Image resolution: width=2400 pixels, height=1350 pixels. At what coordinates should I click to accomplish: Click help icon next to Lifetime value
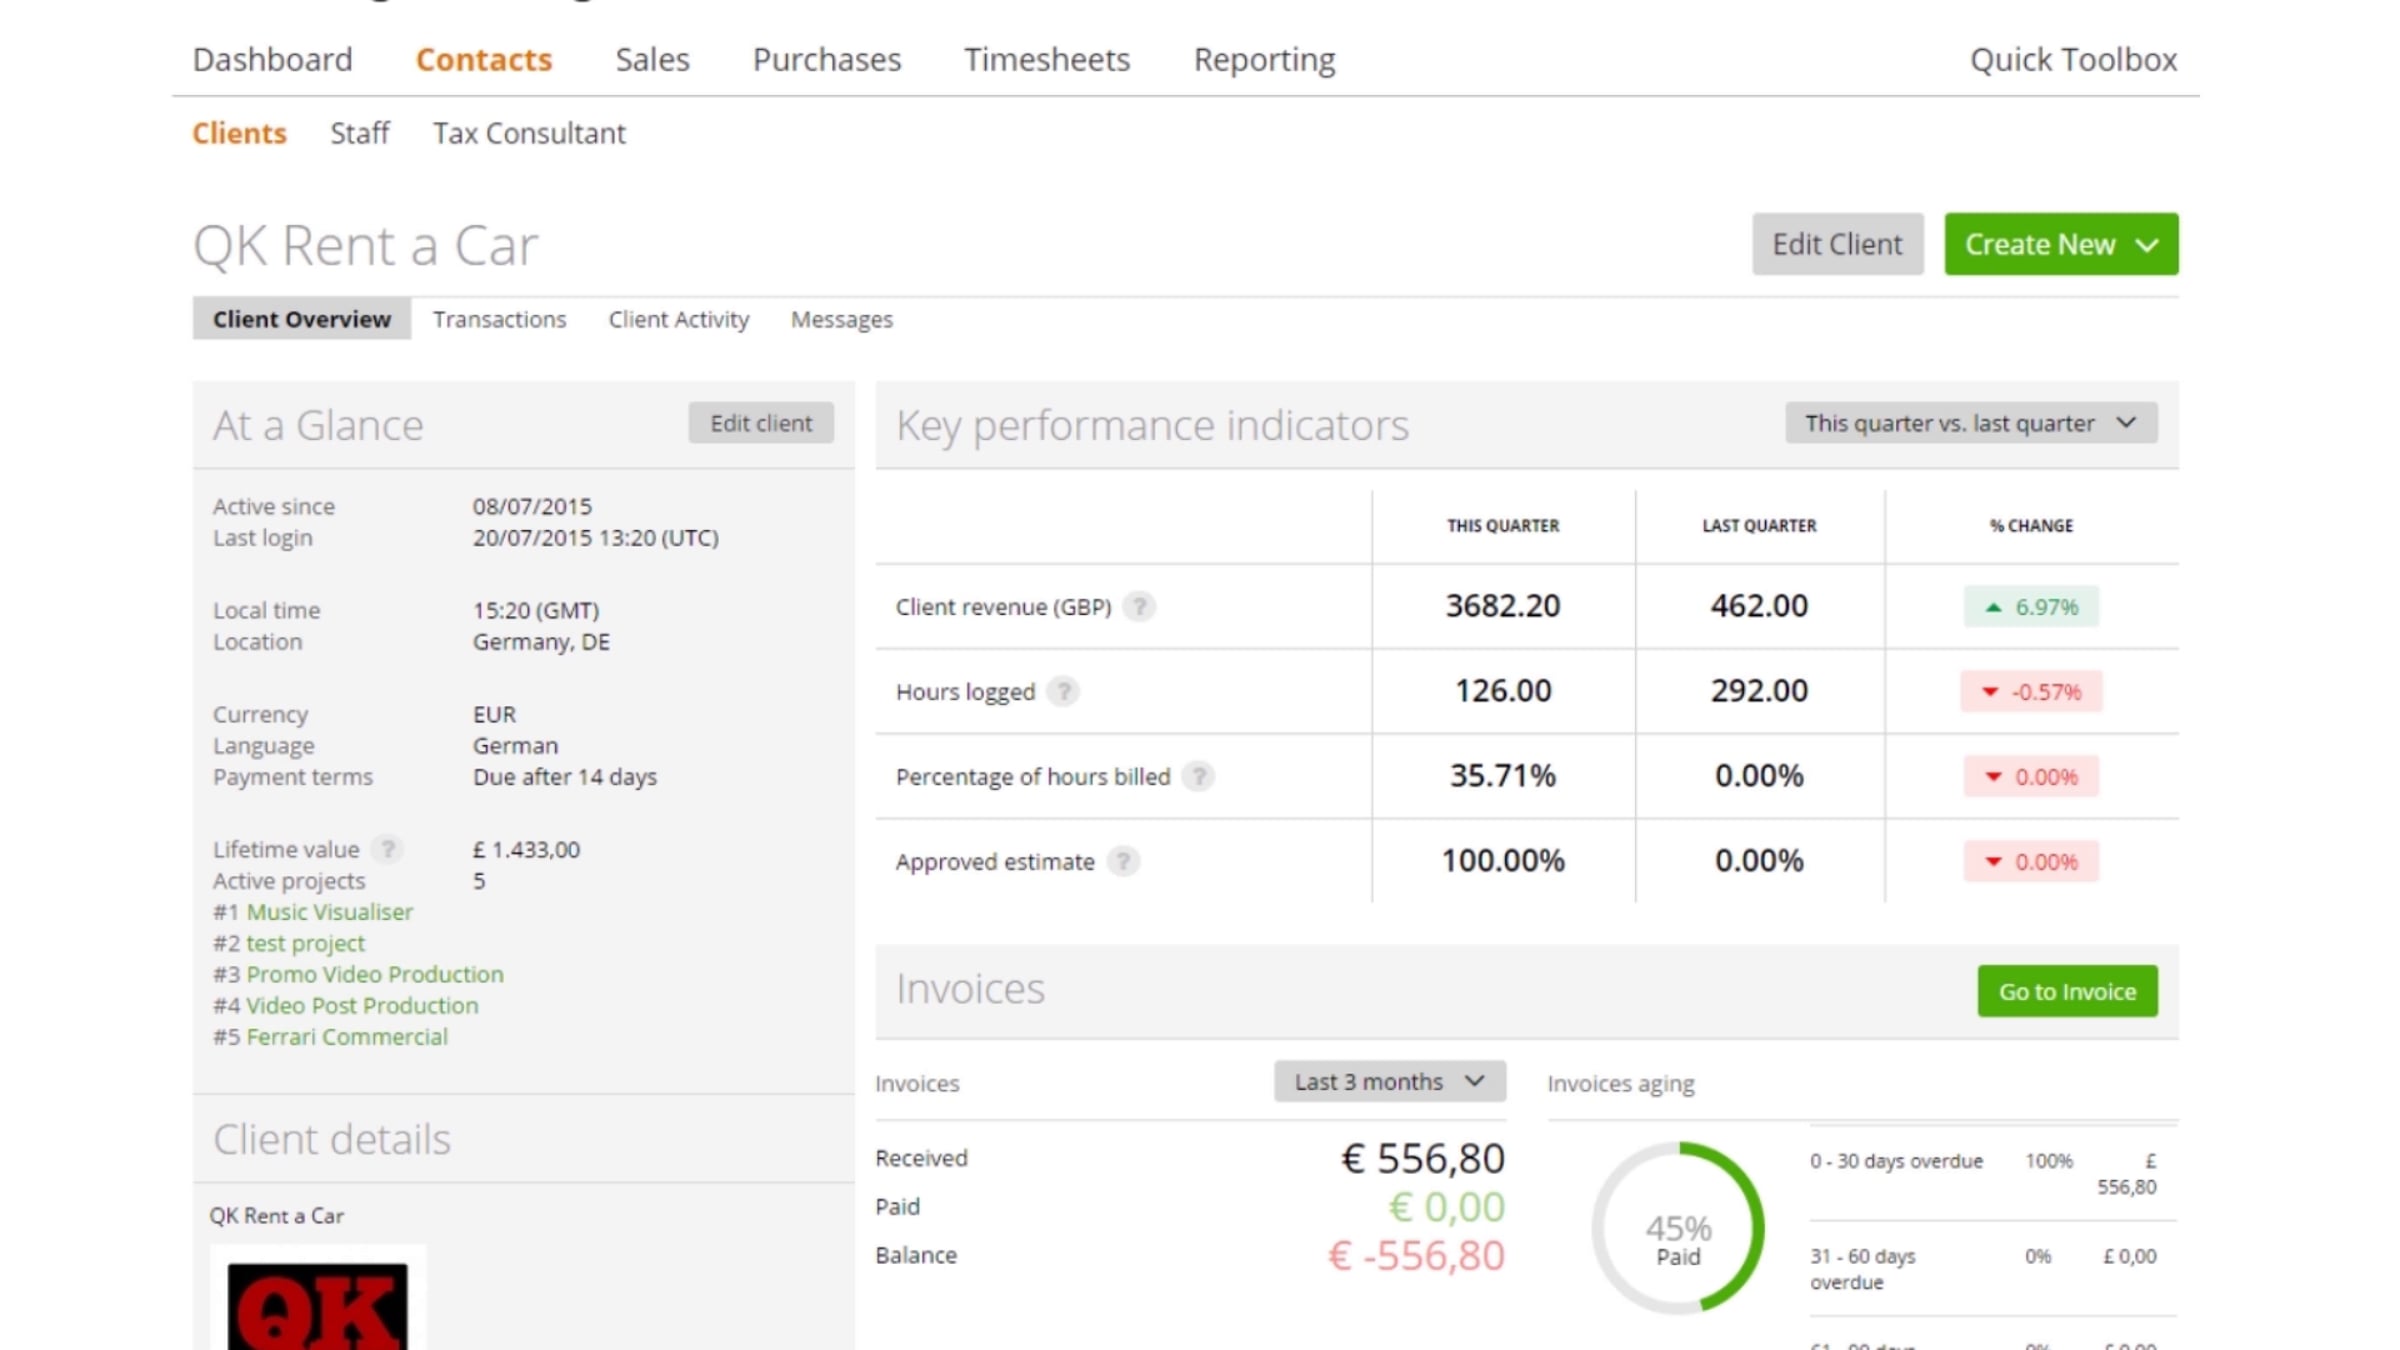(x=386, y=849)
